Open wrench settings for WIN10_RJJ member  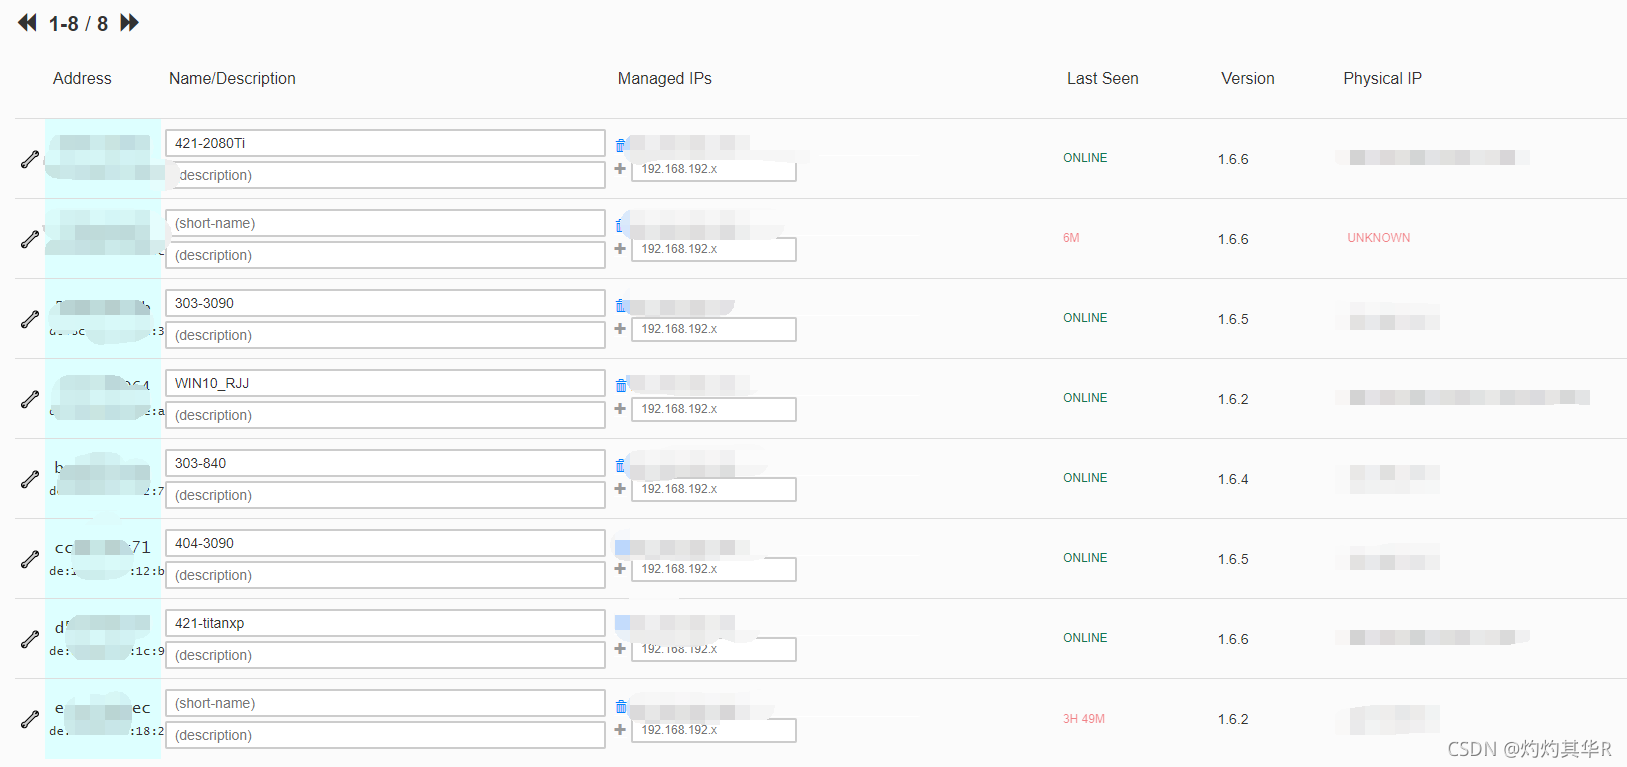30,399
